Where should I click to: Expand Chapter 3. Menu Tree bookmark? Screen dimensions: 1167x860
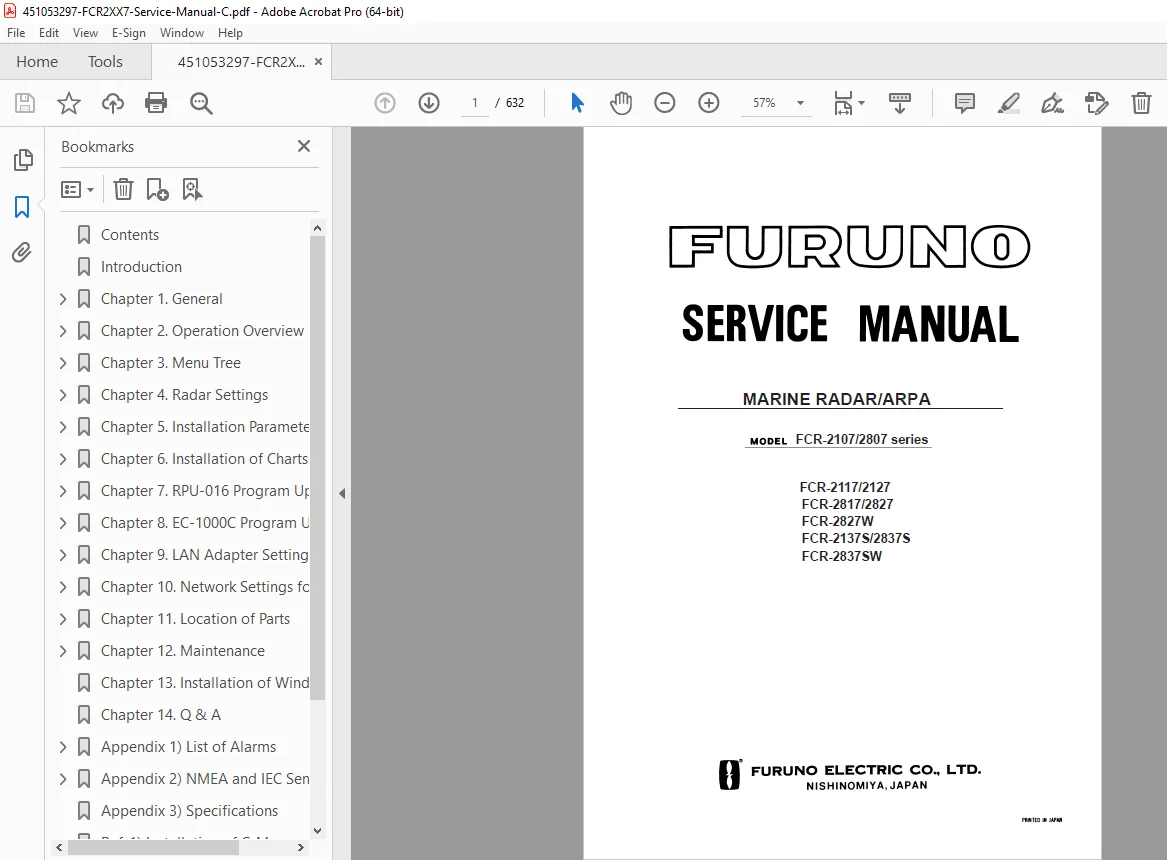coord(63,363)
